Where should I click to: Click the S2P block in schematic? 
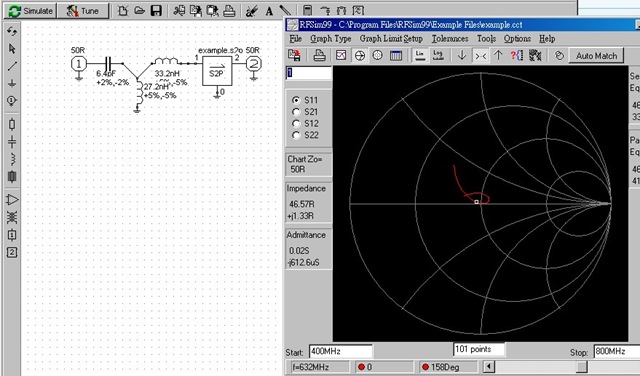point(217,71)
